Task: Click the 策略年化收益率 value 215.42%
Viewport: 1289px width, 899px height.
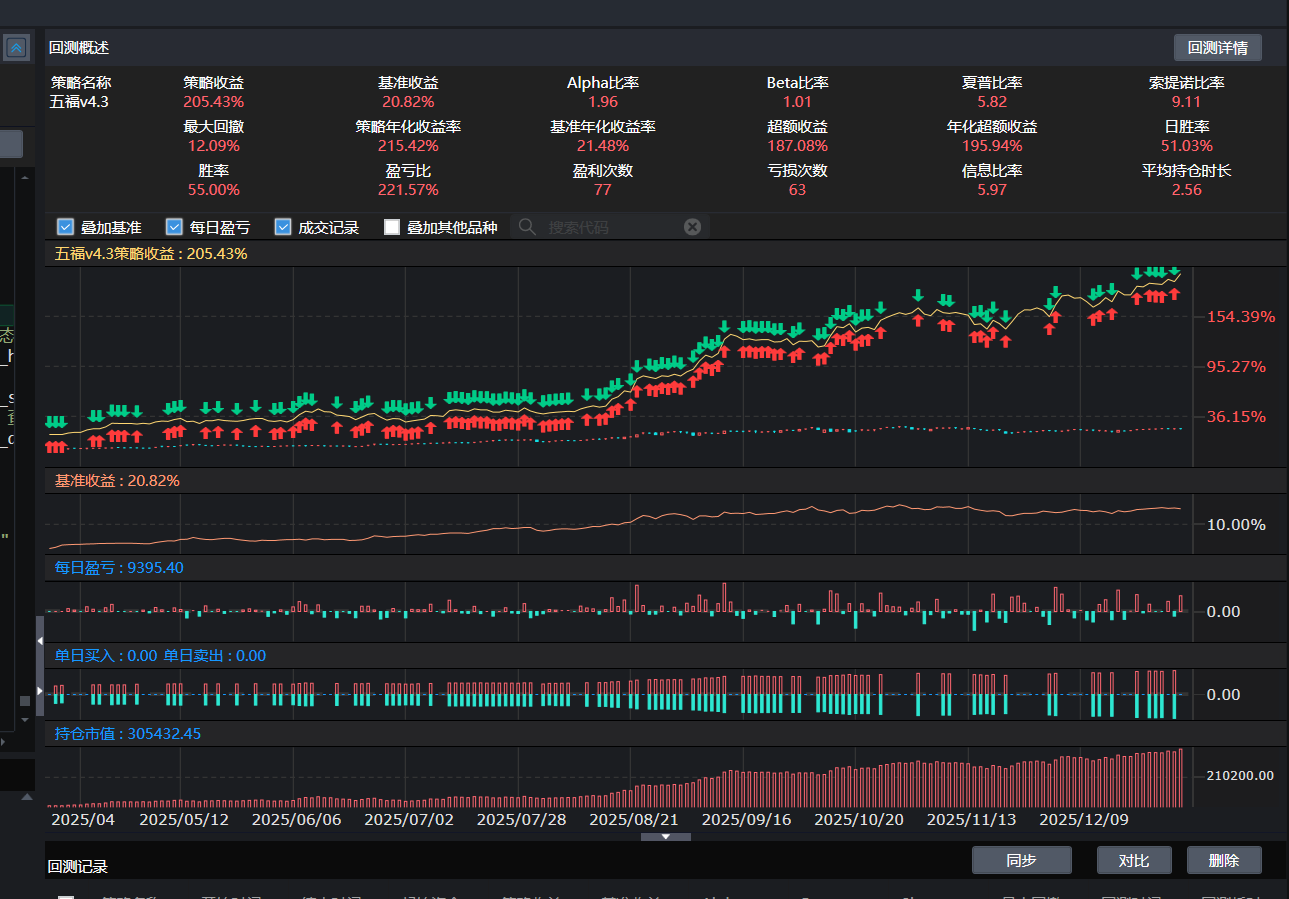Action: point(408,145)
